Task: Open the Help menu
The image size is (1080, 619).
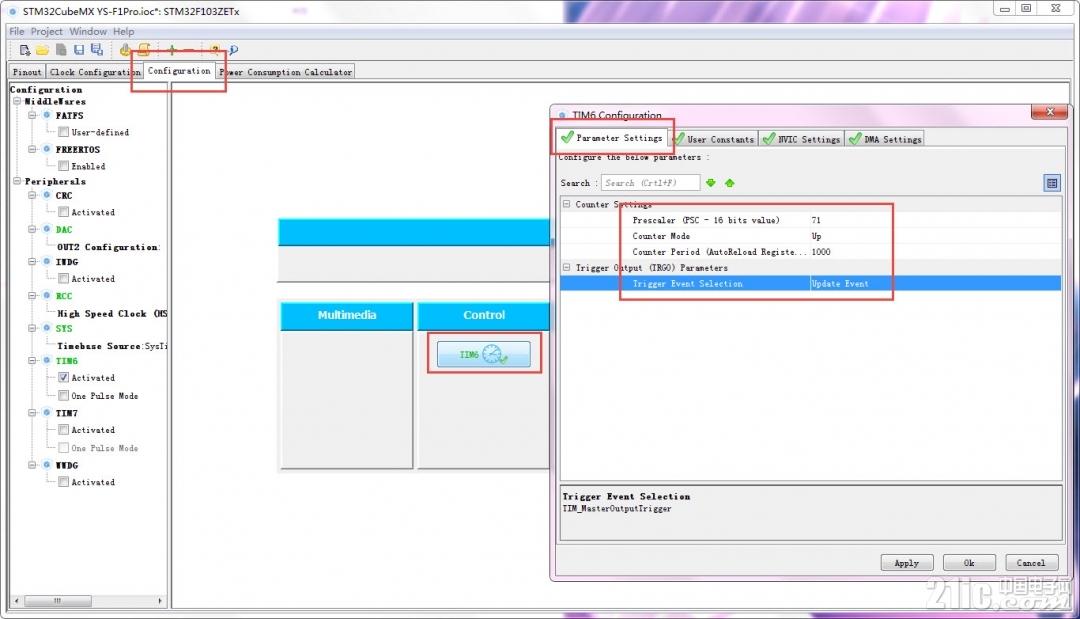Action: (x=123, y=31)
